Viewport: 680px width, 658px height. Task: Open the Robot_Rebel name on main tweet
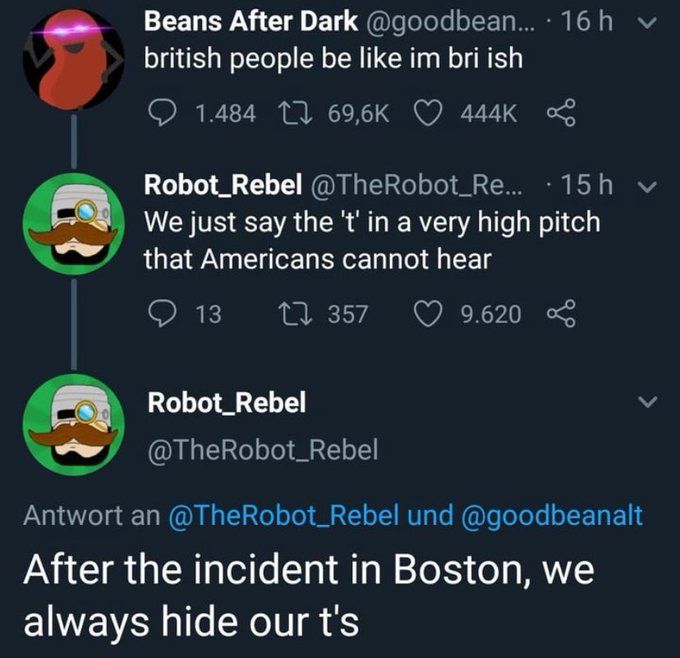[227, 403]
